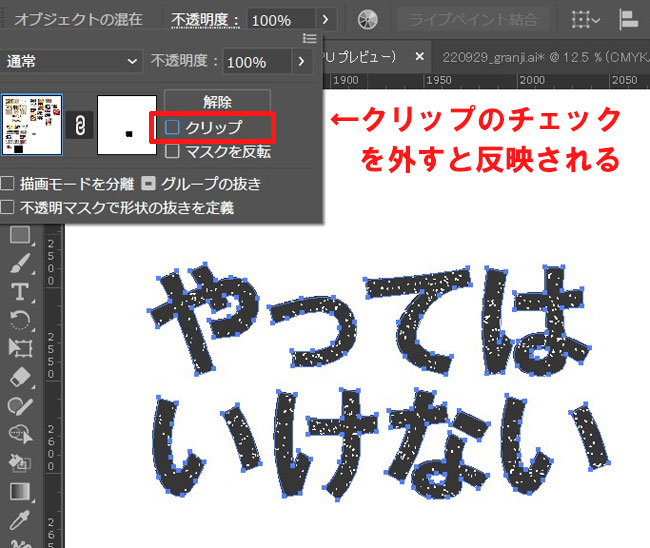650x548 pixels.
Task: Click the 解除 release mask button
Action: (217, 102)
